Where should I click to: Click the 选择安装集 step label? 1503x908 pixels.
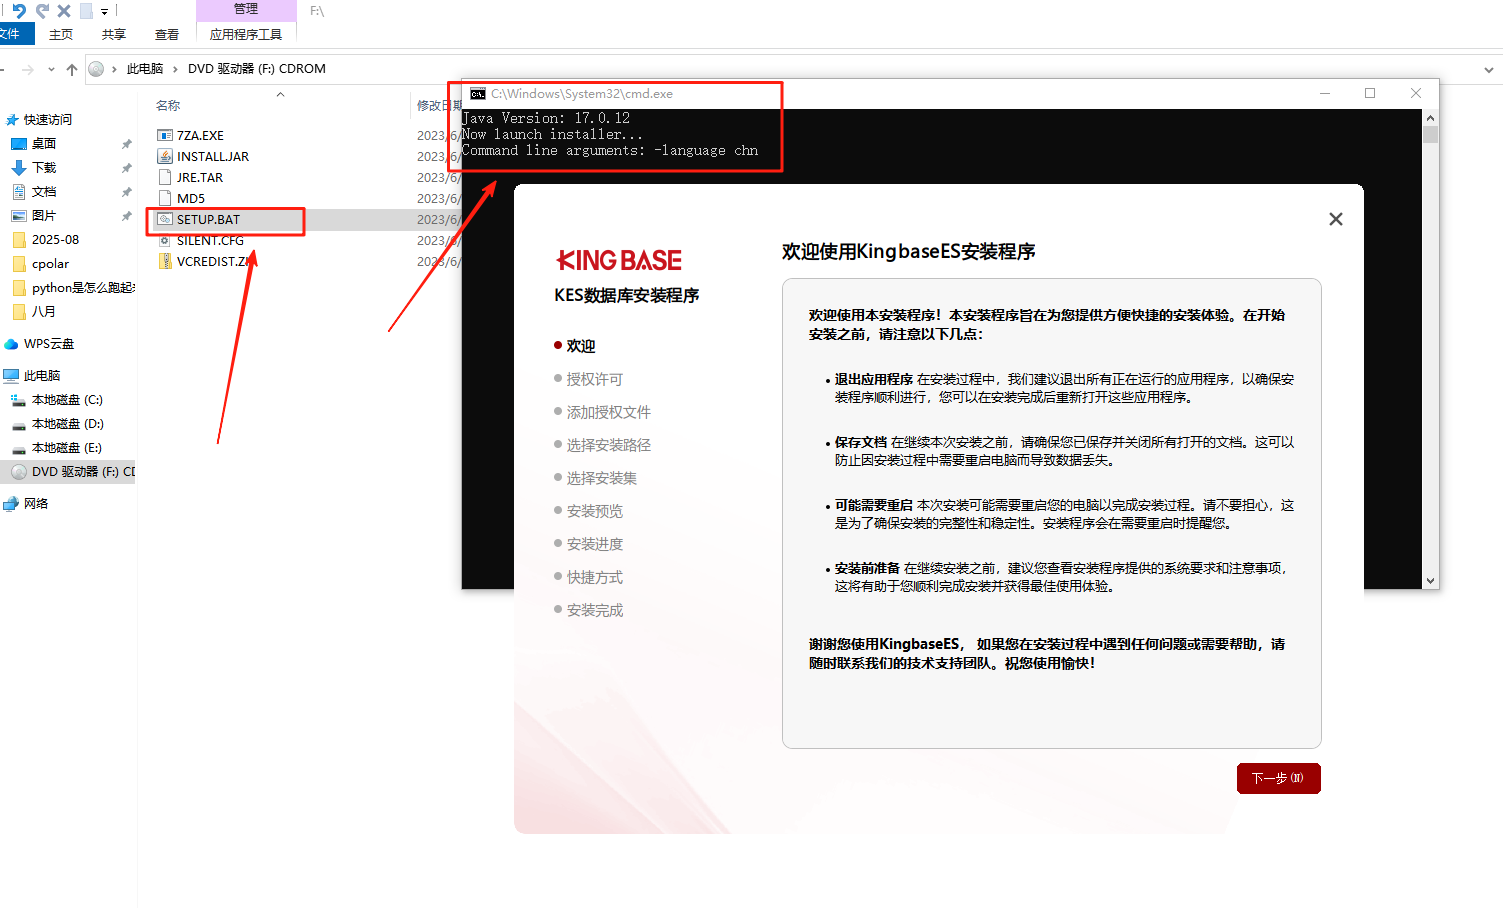[x=602, y=478]
